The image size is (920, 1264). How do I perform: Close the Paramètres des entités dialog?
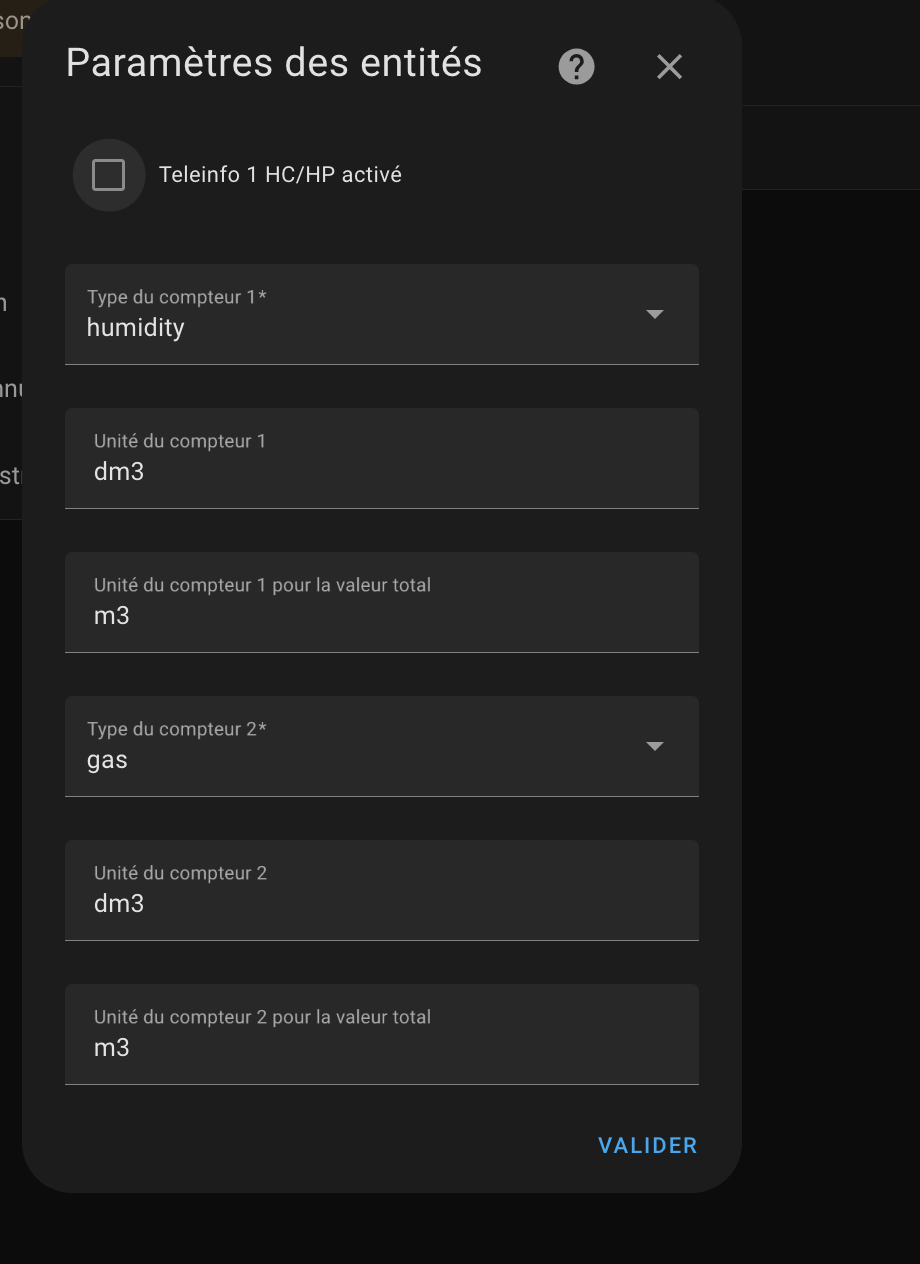coord(669,67)
